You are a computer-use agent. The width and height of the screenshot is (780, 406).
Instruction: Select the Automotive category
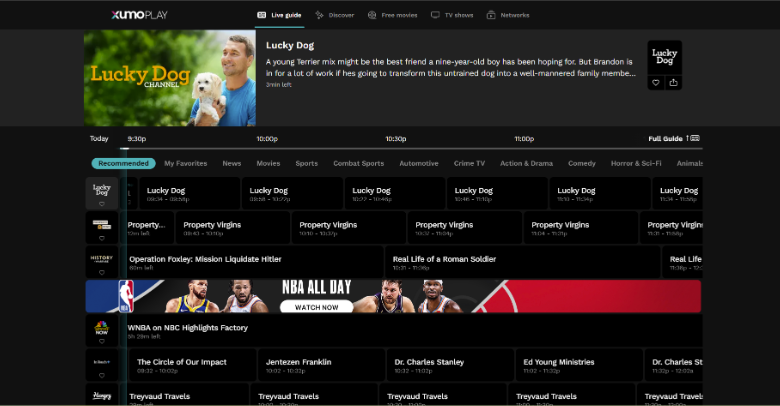[x=419, y=163]
